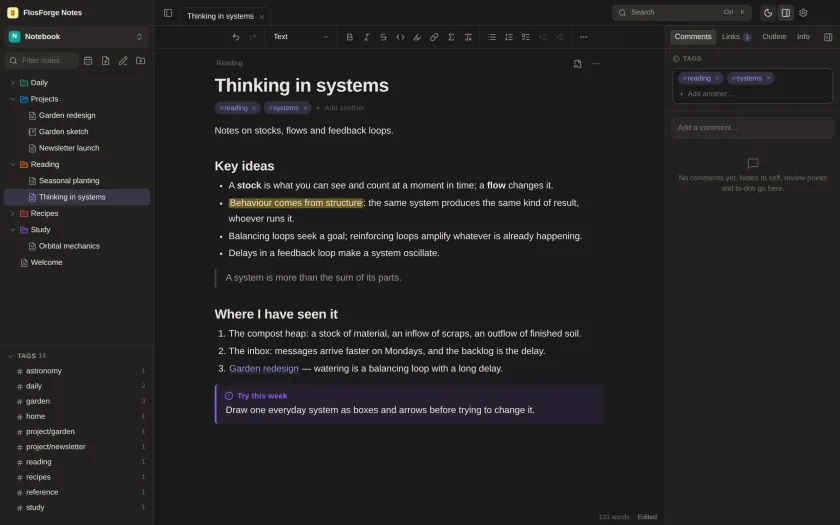Collapse the Study folder
The image size is (840, 525).
pyautogui.click(x=13, y=230)
